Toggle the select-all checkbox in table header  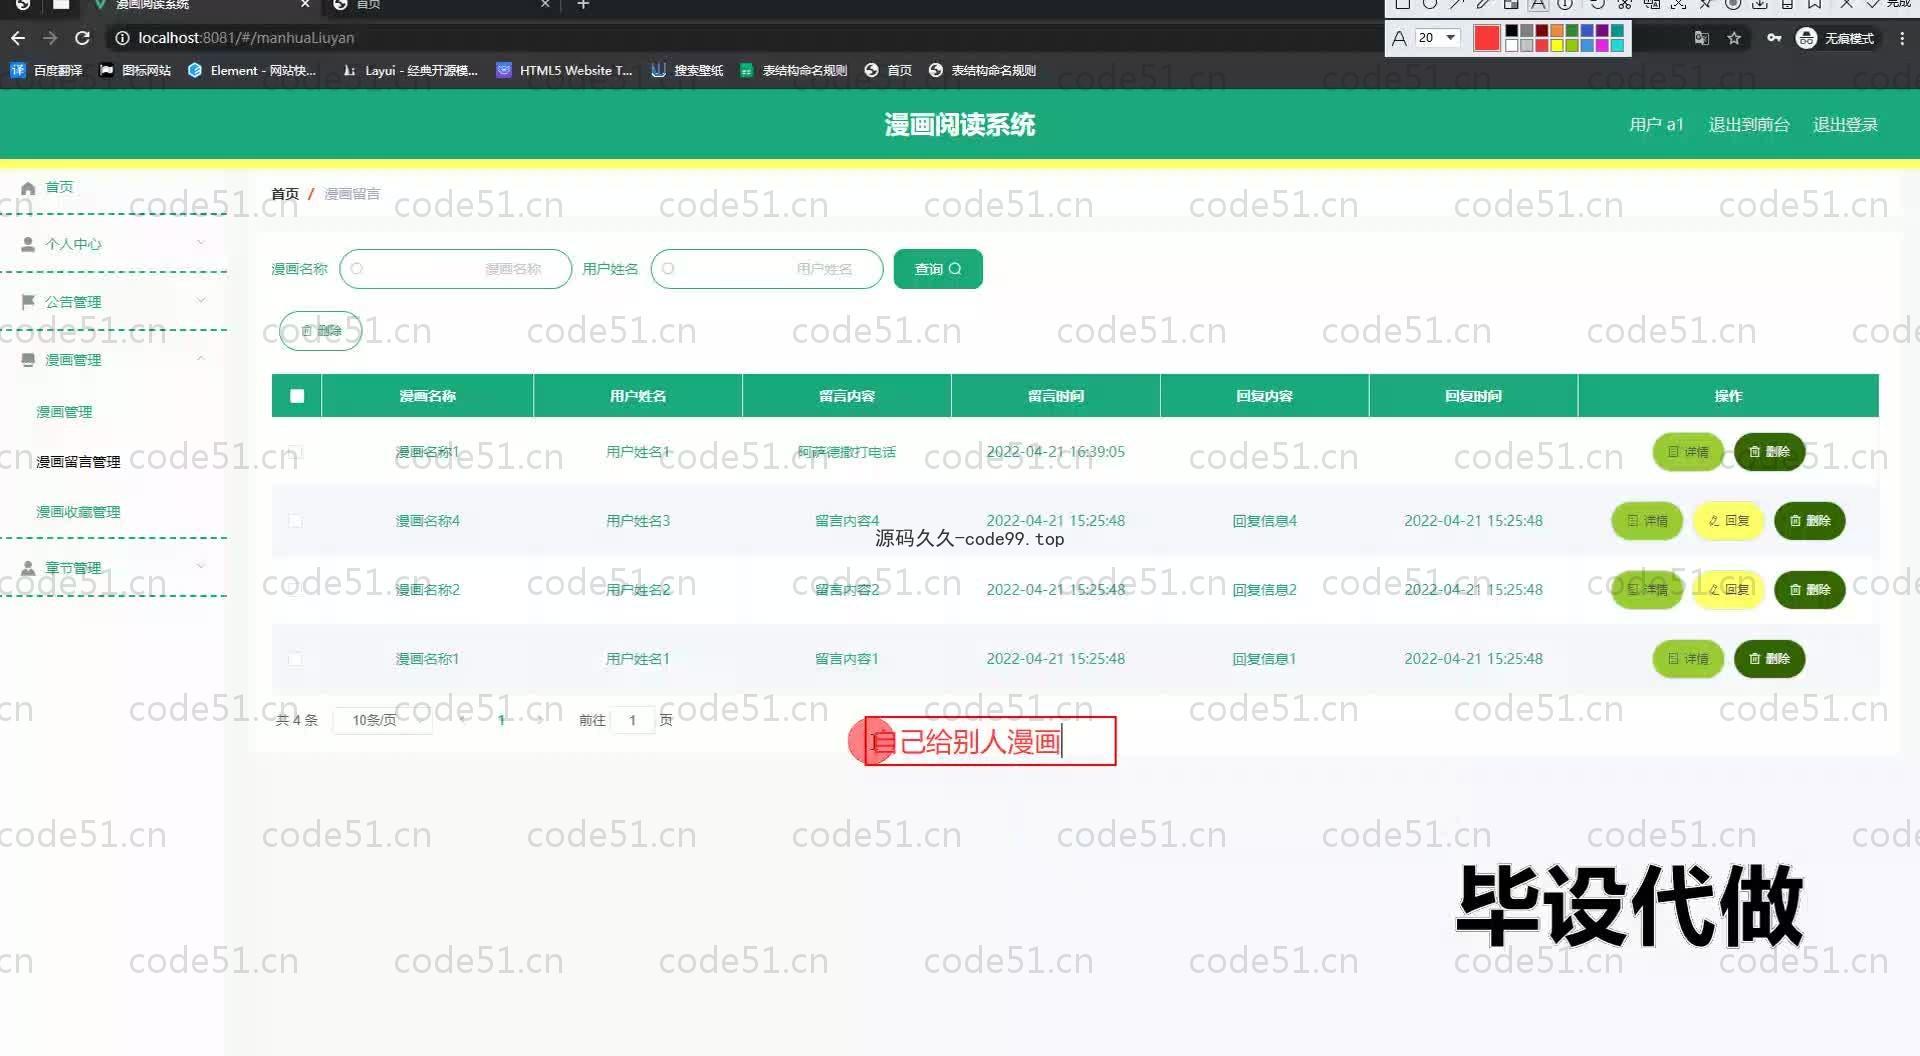click(297, 396)
